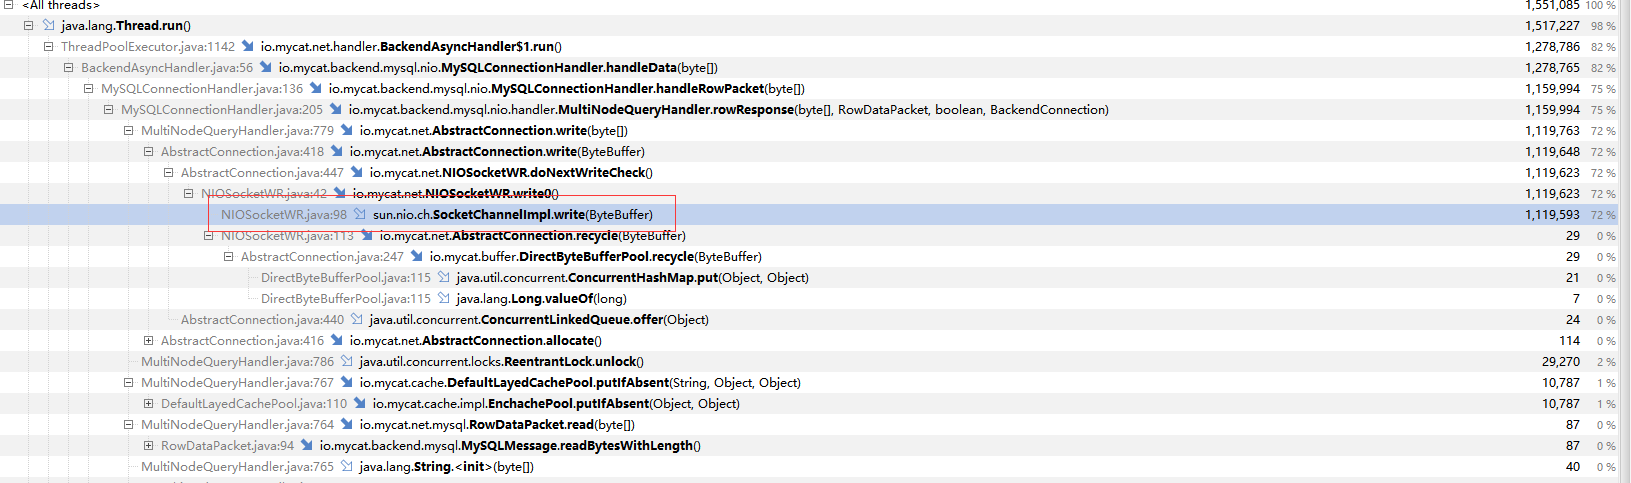Screen dimensions: 1631x483
Task: Collapse the AbstractConnection.java:247 node
Action: [x=228, y=257]
